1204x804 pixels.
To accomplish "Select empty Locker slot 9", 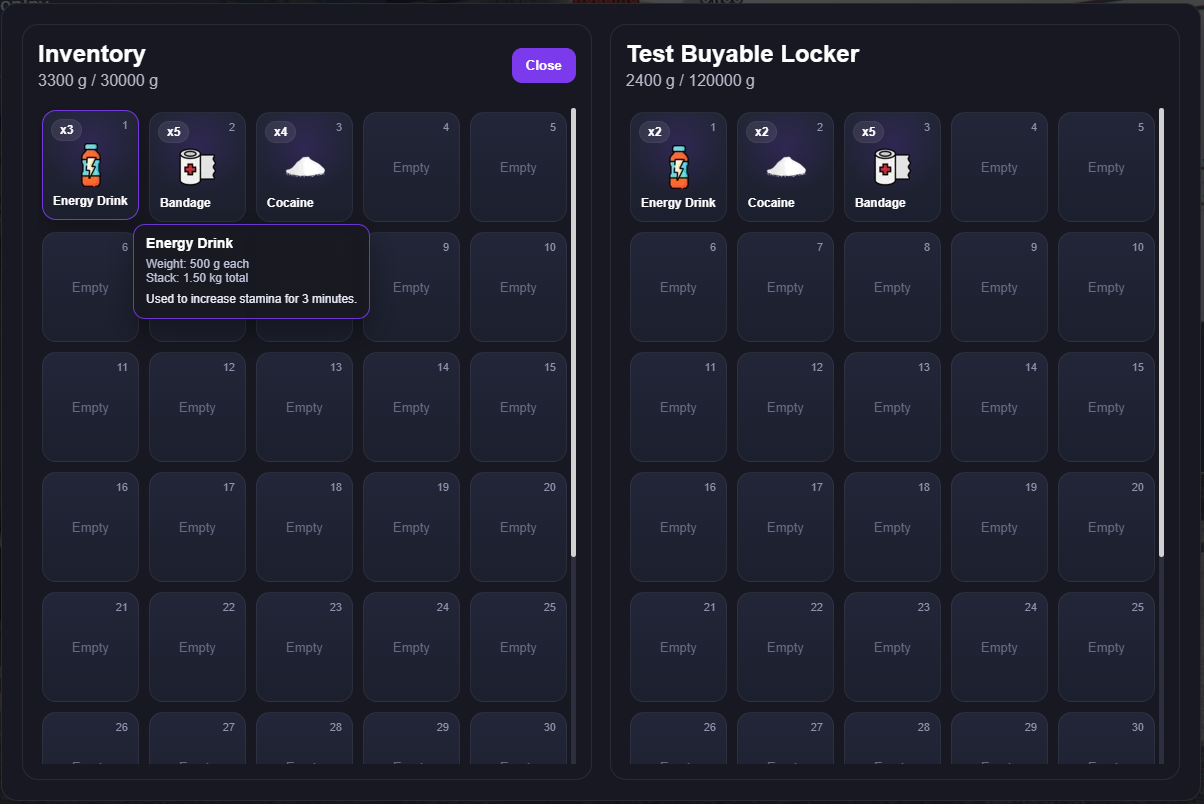I will click(x=999, y=287).
